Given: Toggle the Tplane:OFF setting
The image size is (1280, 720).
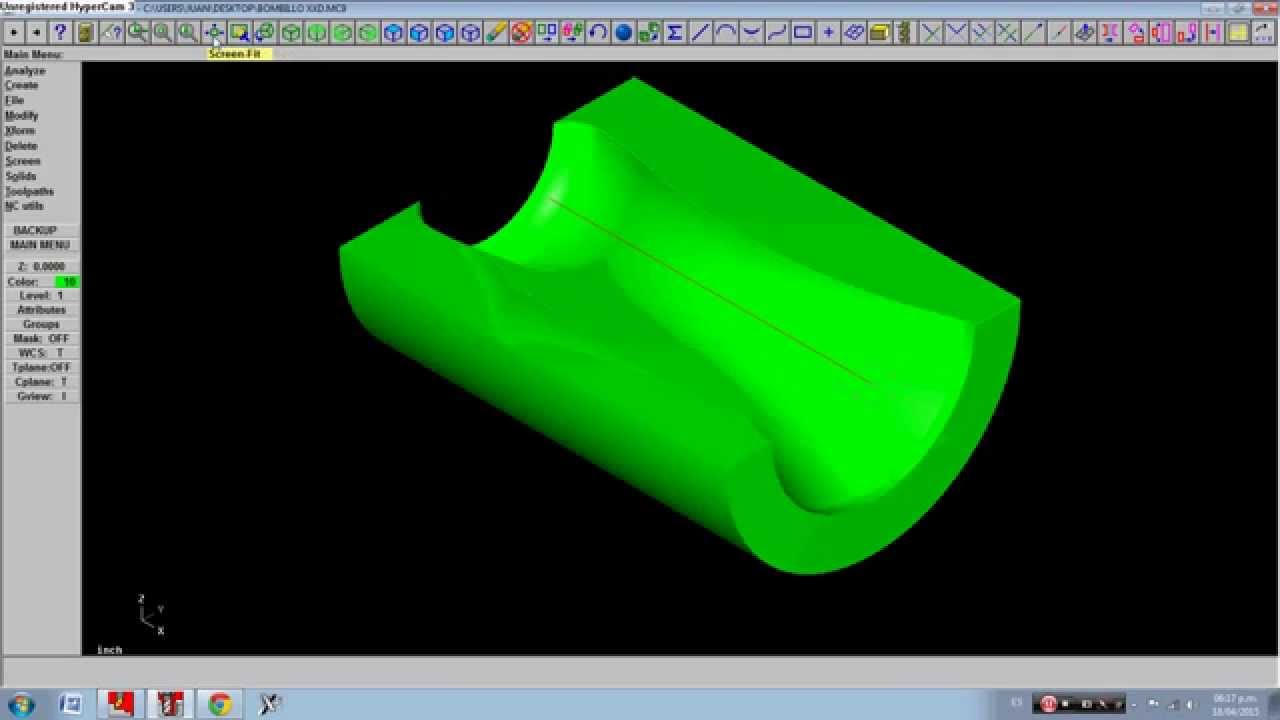Looking at the screenshot, I should 41,368.
